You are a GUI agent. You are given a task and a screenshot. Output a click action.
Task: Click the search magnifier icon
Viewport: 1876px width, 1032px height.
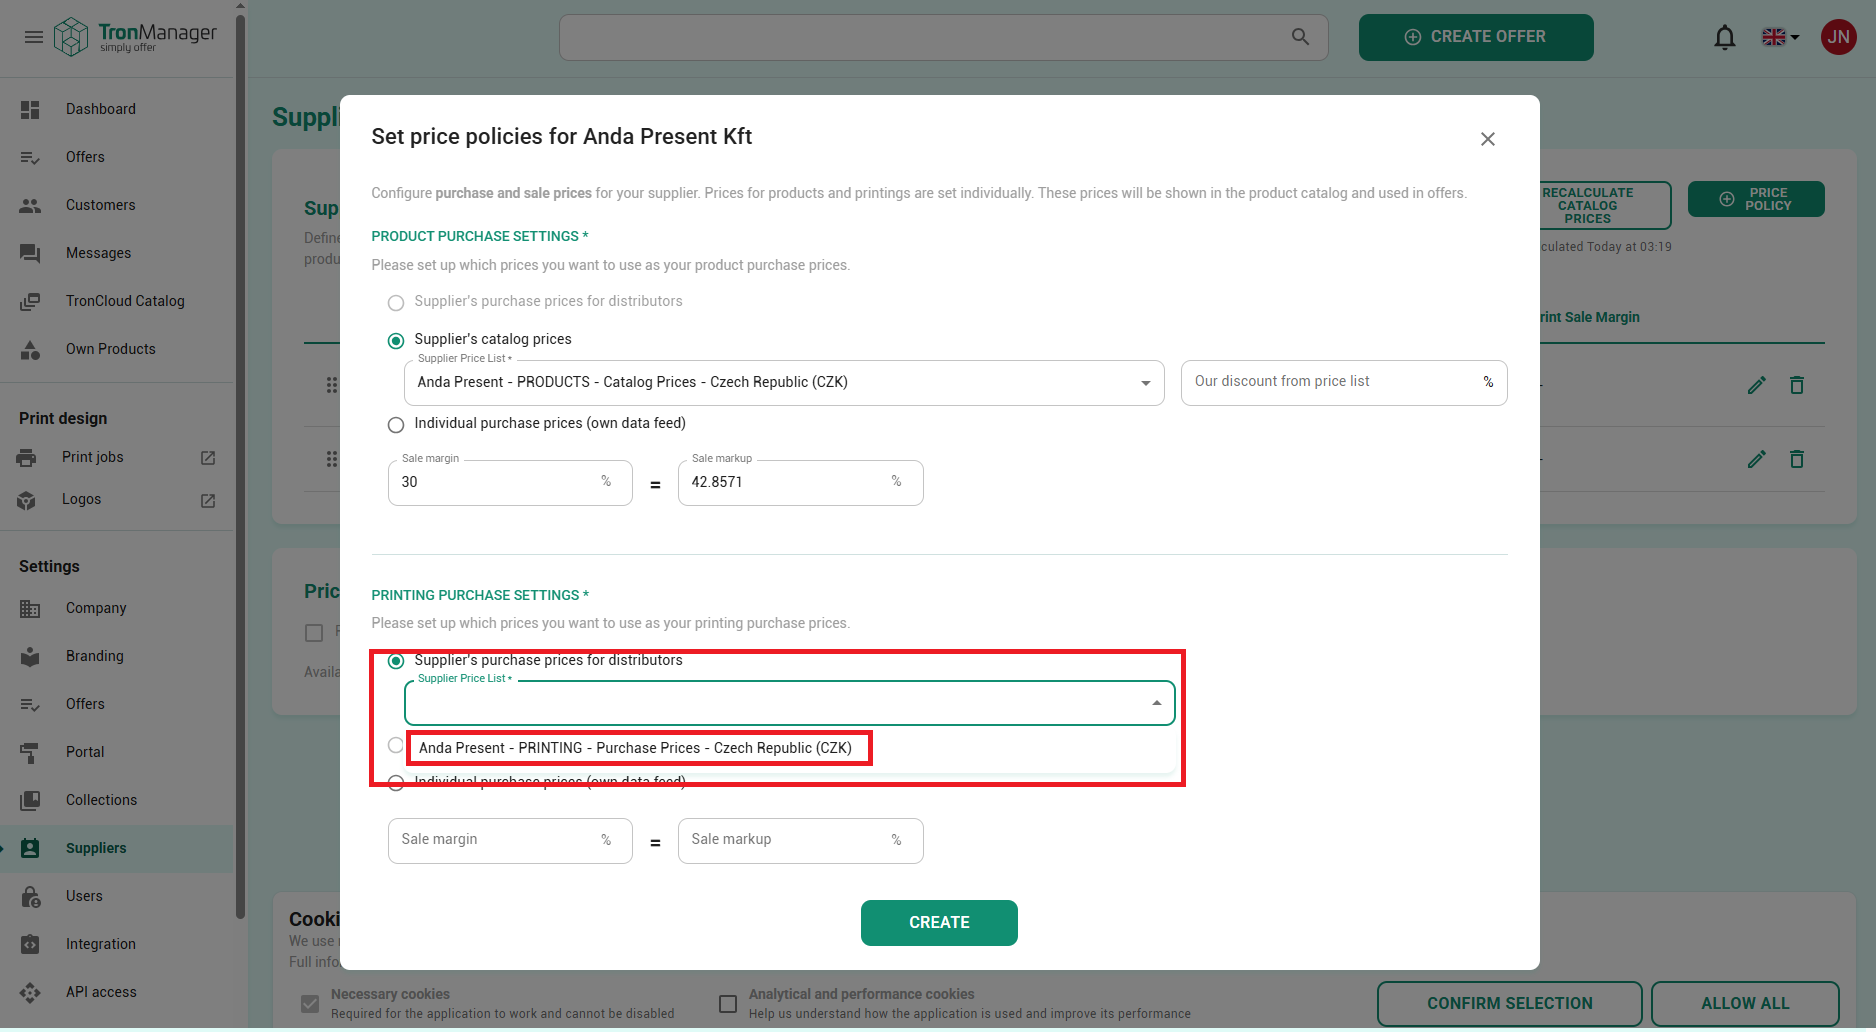click(x=1300, y=37)
